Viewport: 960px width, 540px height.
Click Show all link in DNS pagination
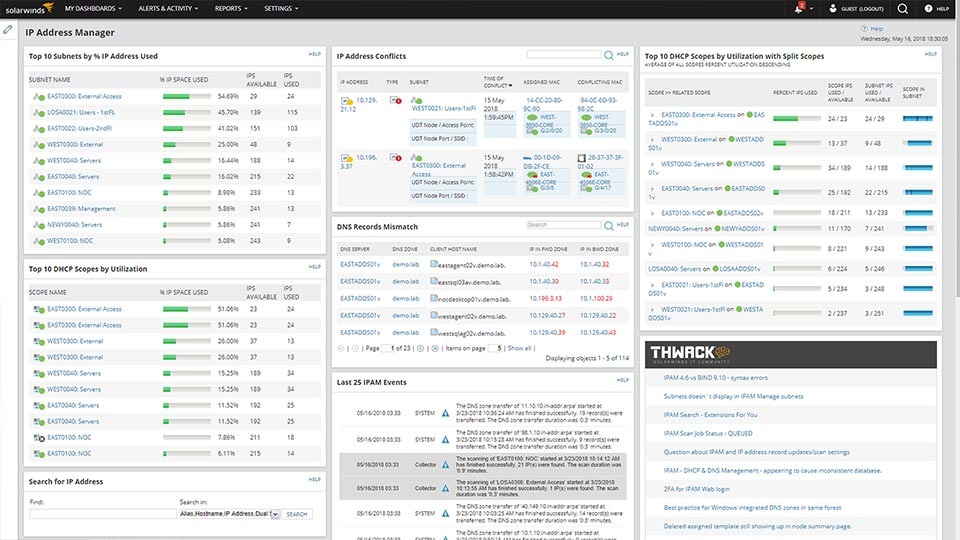519,348
